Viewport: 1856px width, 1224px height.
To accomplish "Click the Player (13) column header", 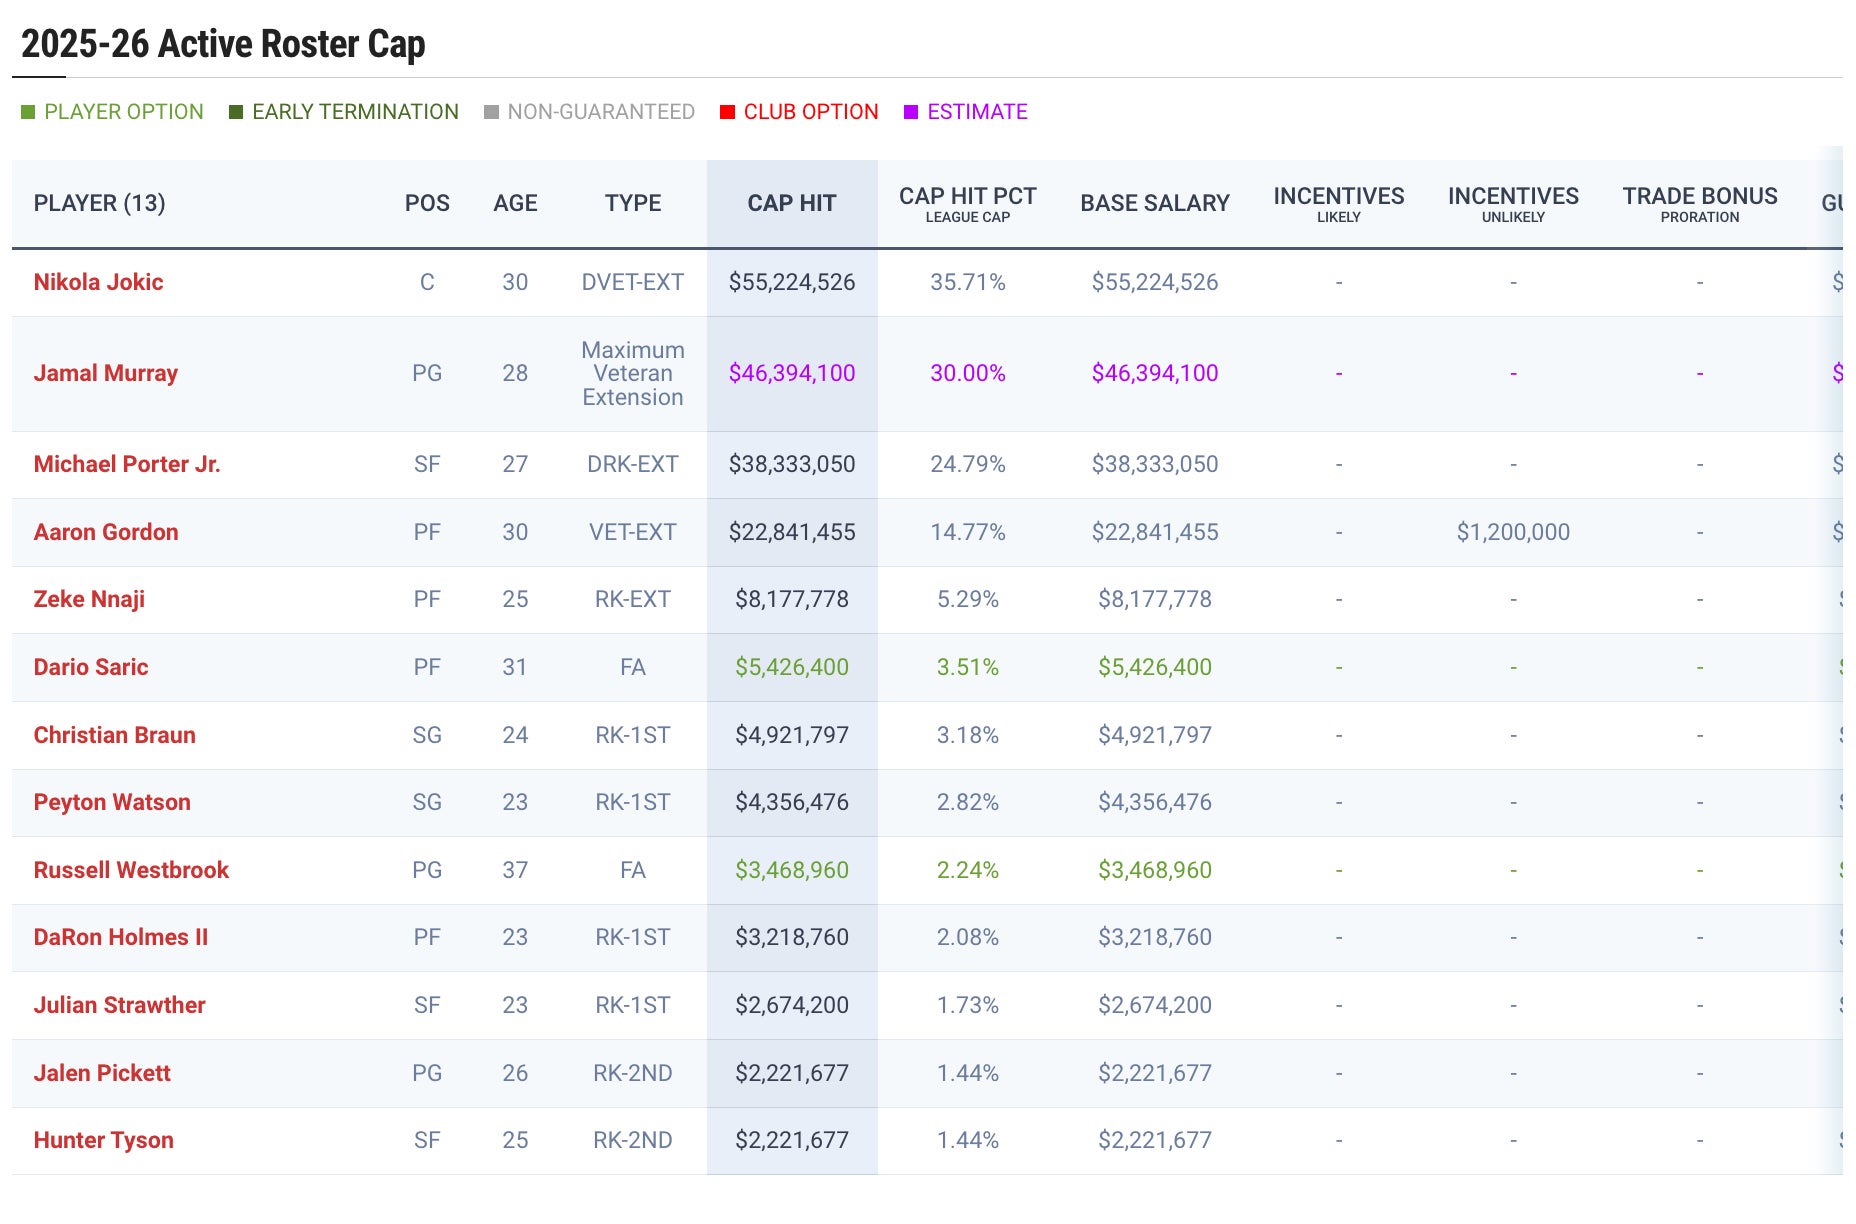I will point(99,203).
